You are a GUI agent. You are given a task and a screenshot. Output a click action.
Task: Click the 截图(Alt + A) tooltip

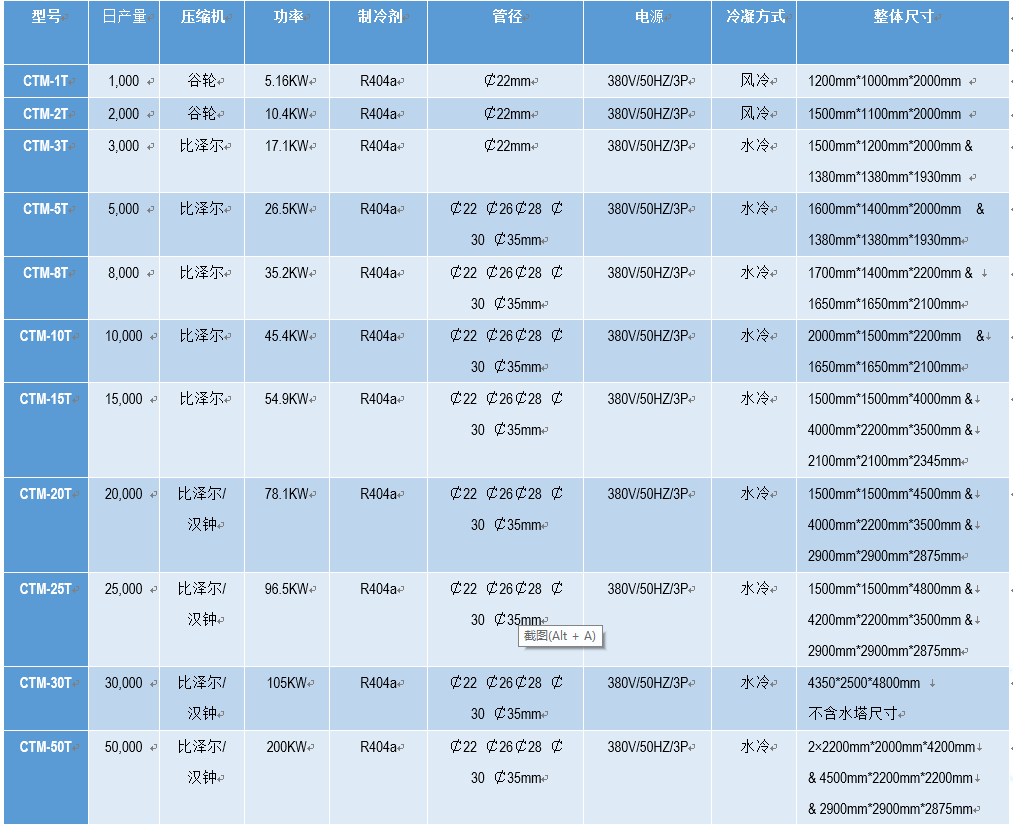coord(560,636)
